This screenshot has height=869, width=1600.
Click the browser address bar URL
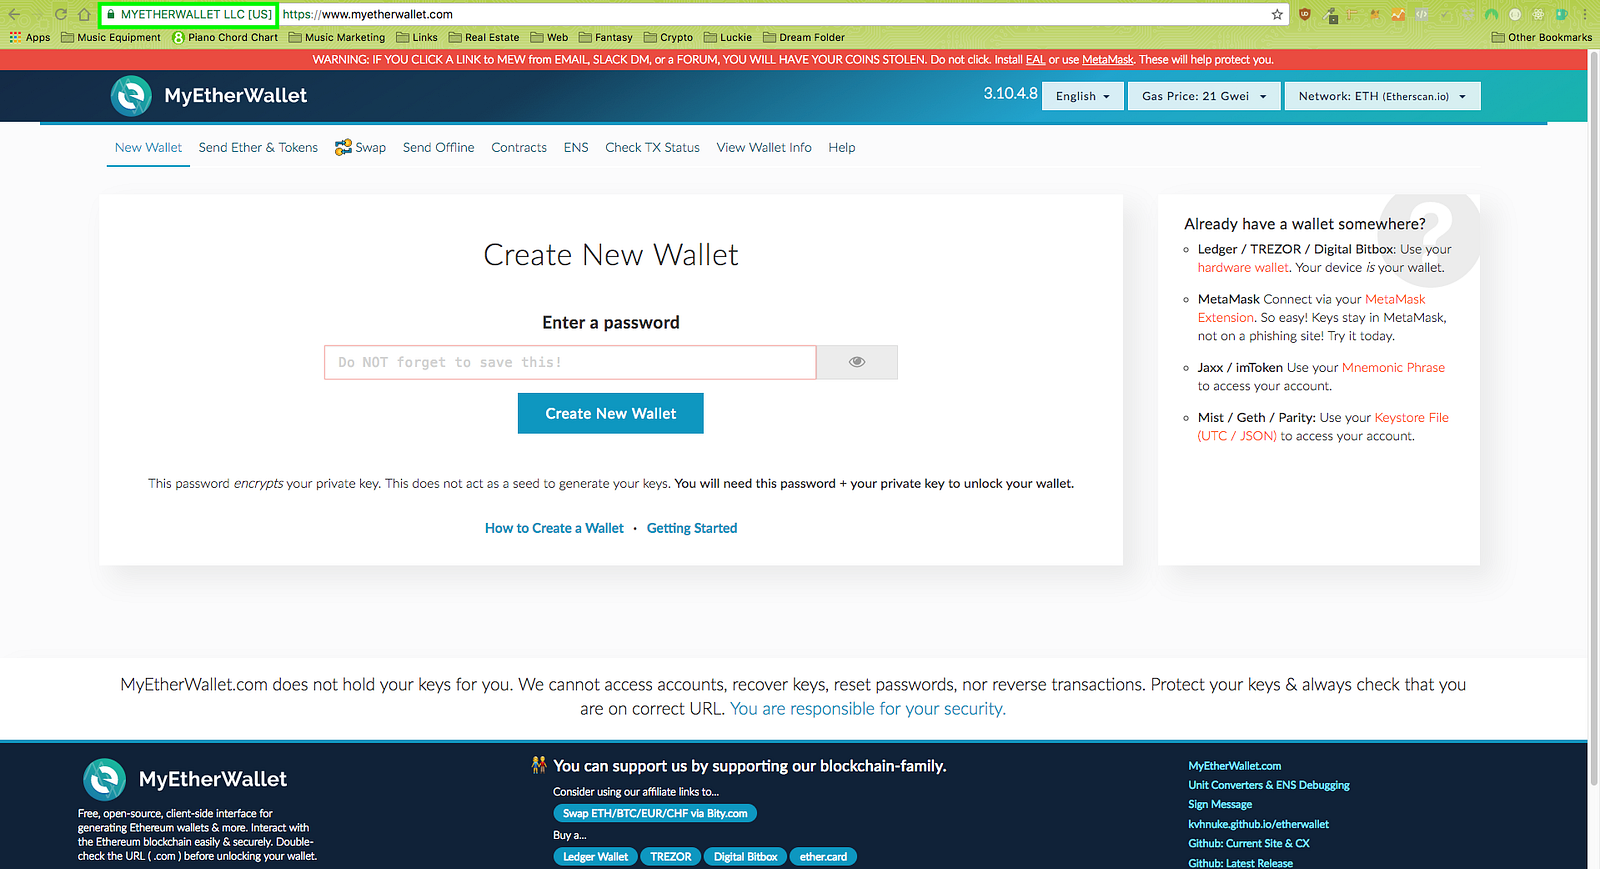tap(368, 15)
